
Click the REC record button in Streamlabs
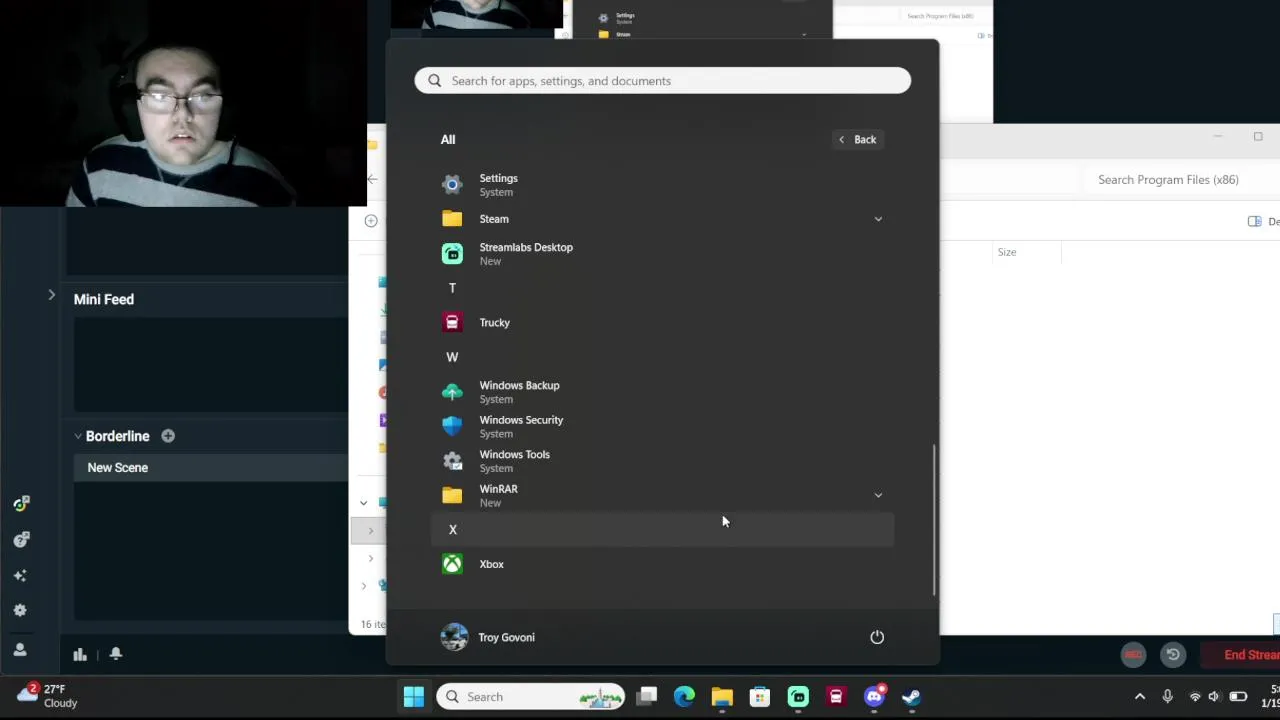1133,655
